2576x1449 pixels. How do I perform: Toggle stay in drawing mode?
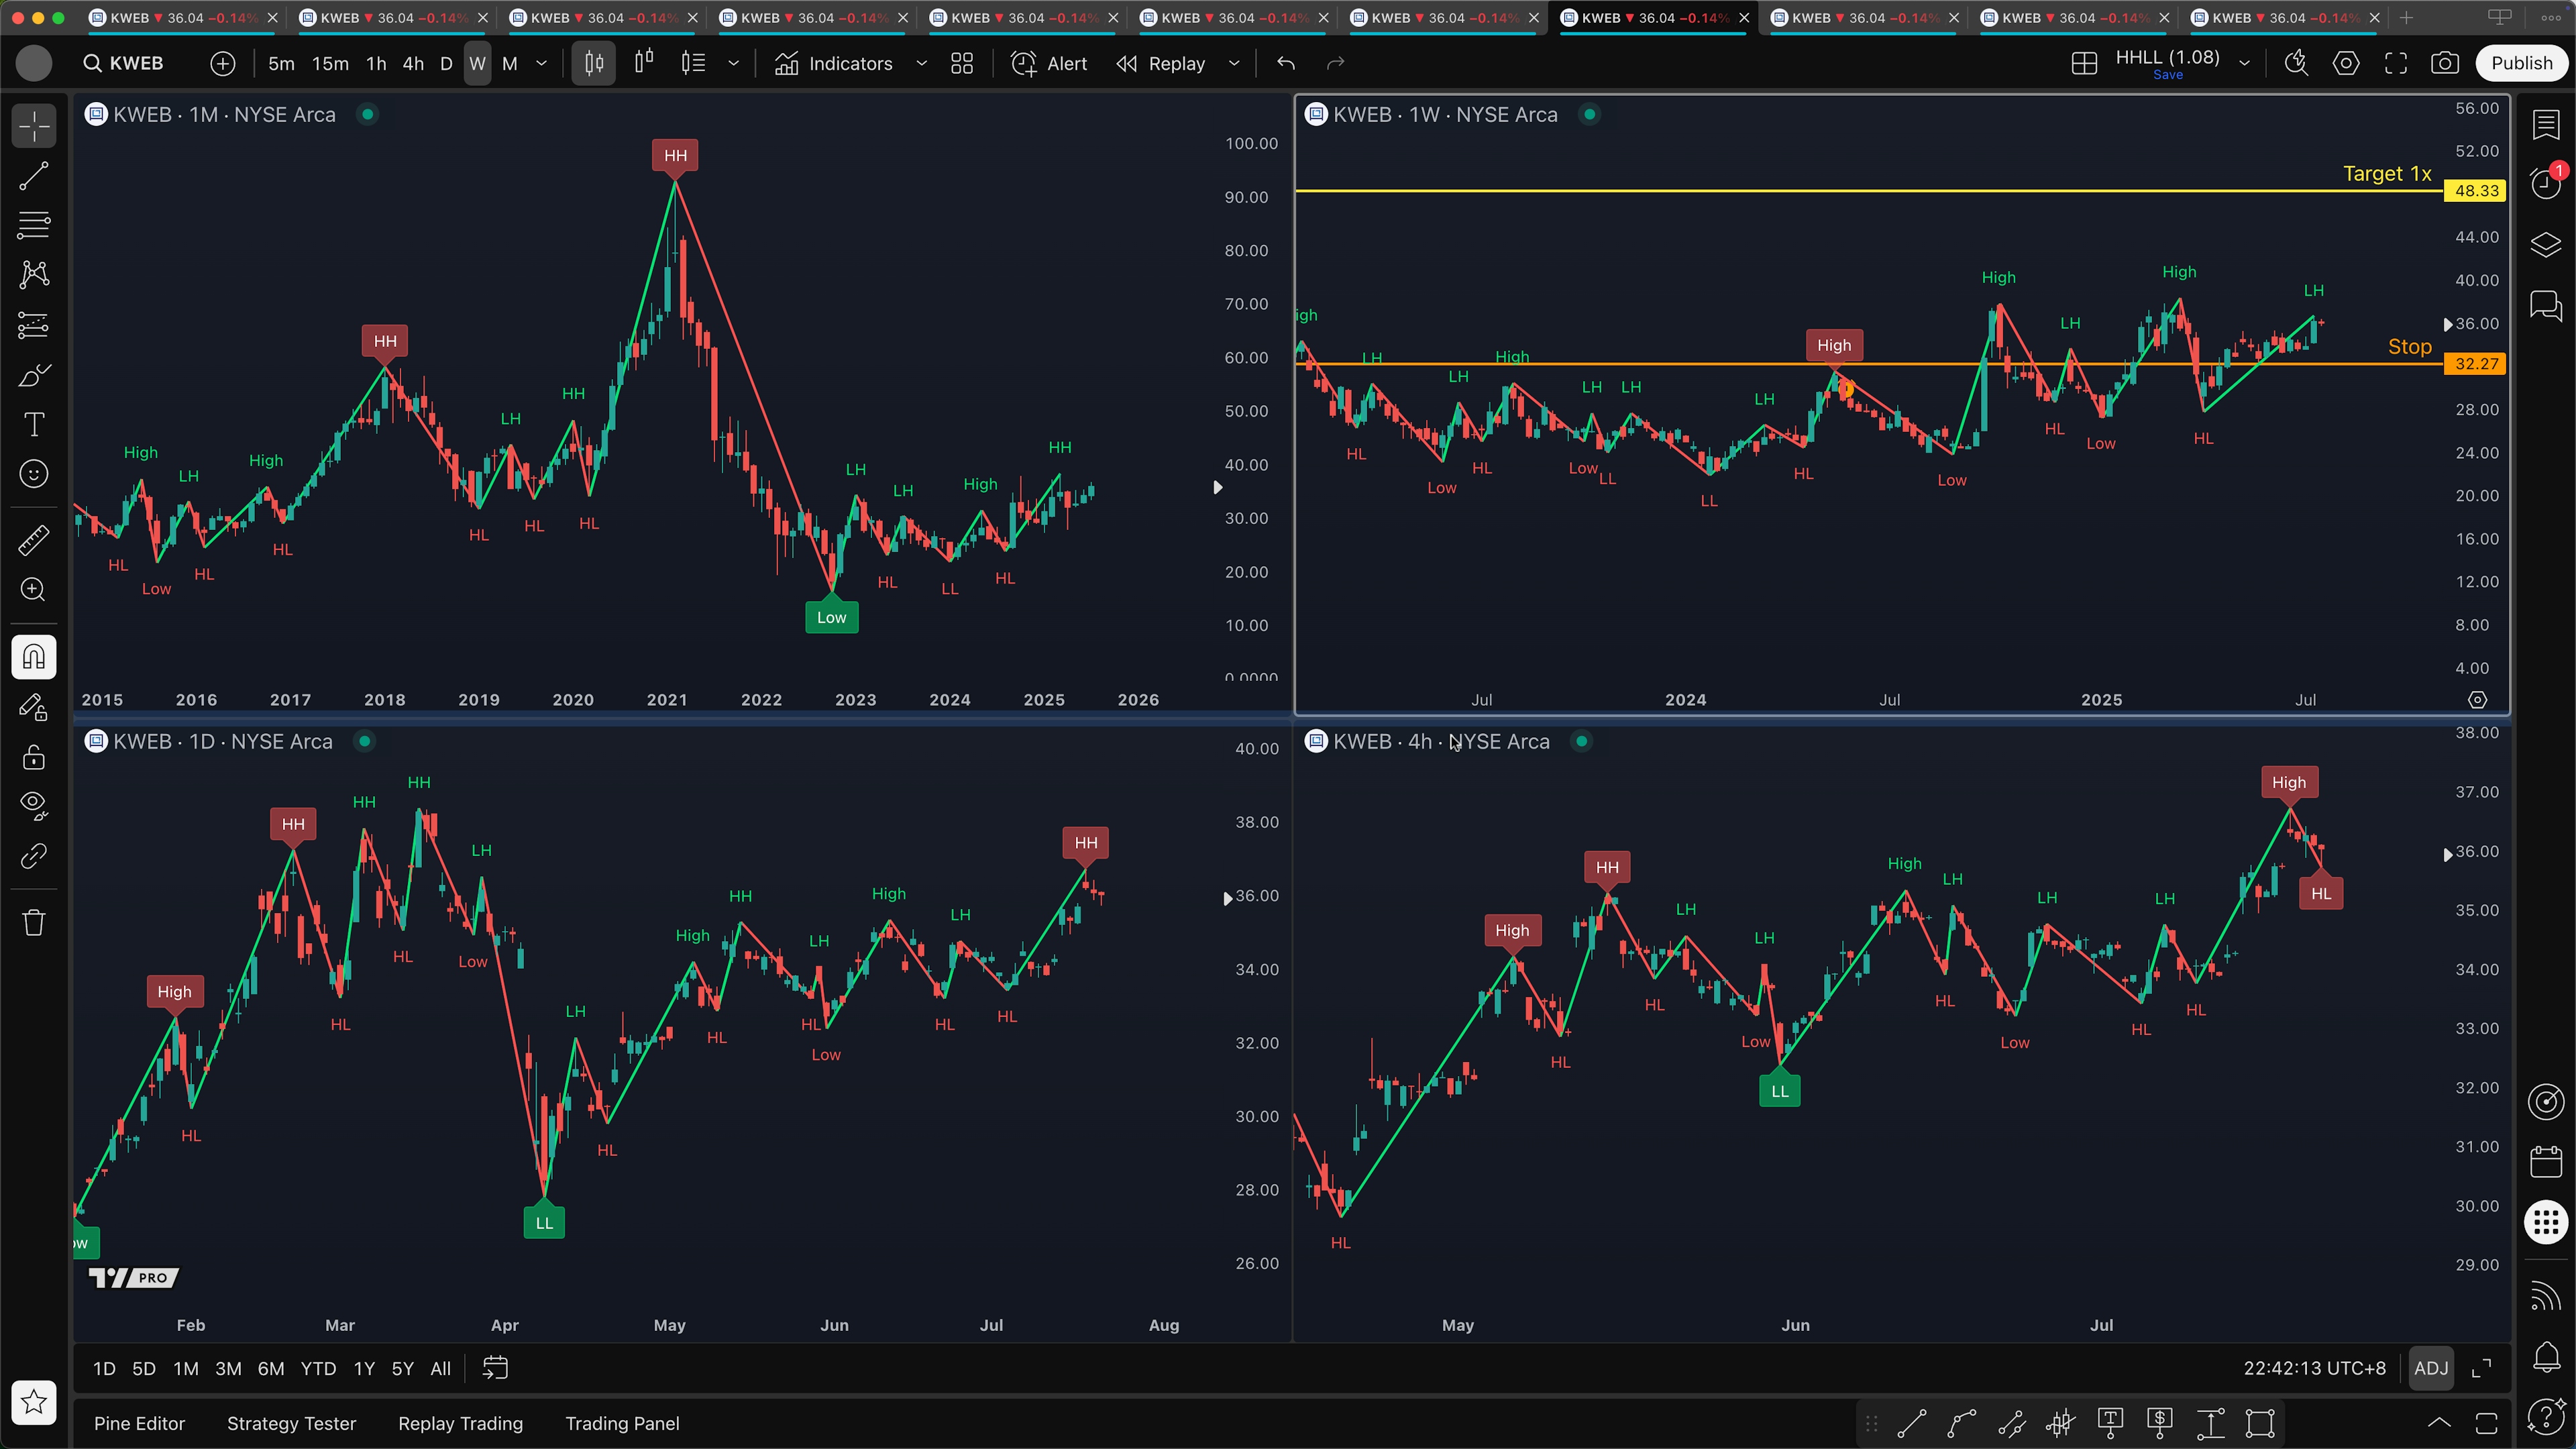tap(34, 708)
